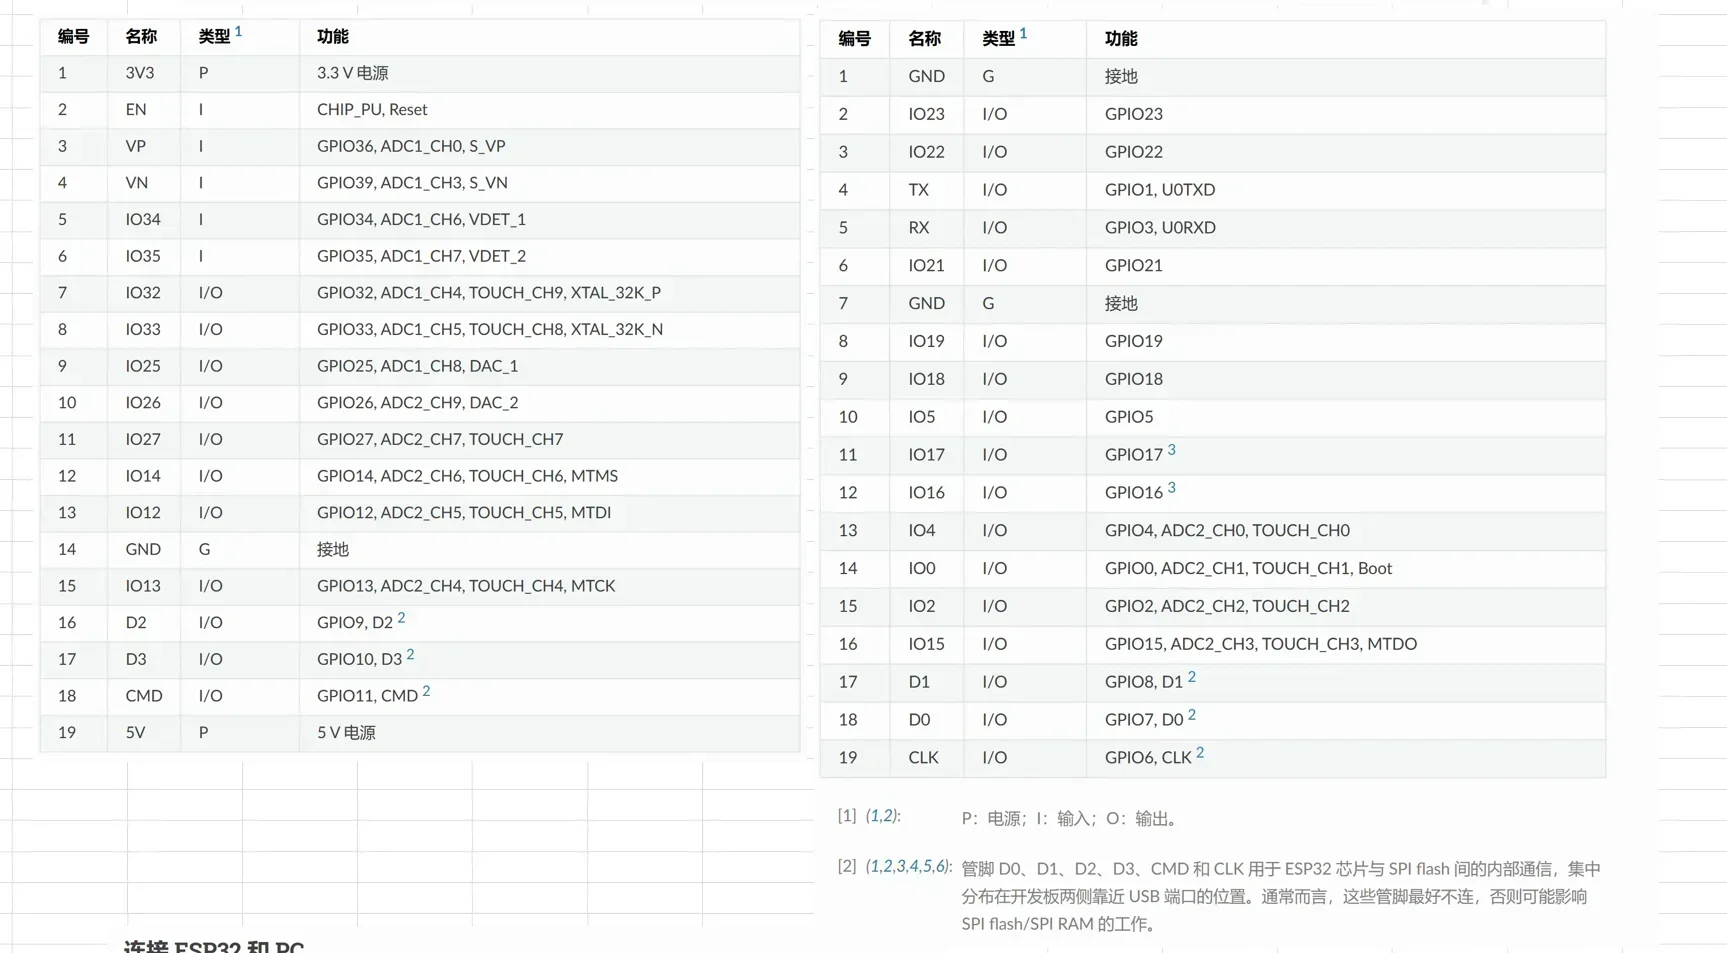The width and height of the screenshot is (1727, 953).
Task: Click footnote 2 next to GPIO9, D2
Action: 401,618
